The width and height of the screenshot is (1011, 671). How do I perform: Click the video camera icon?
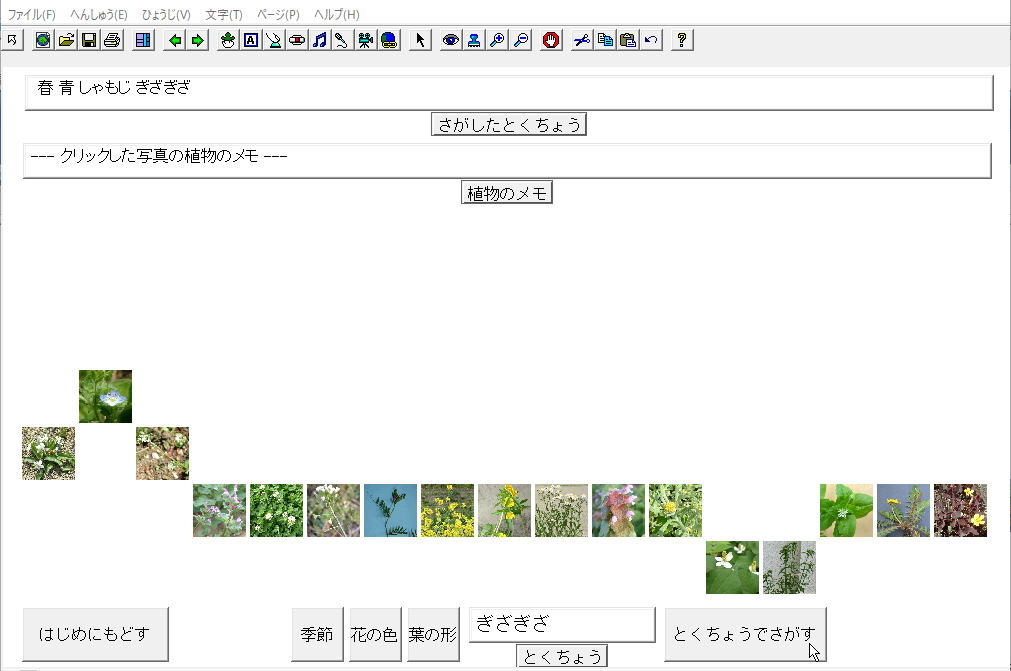click(366, 40)
